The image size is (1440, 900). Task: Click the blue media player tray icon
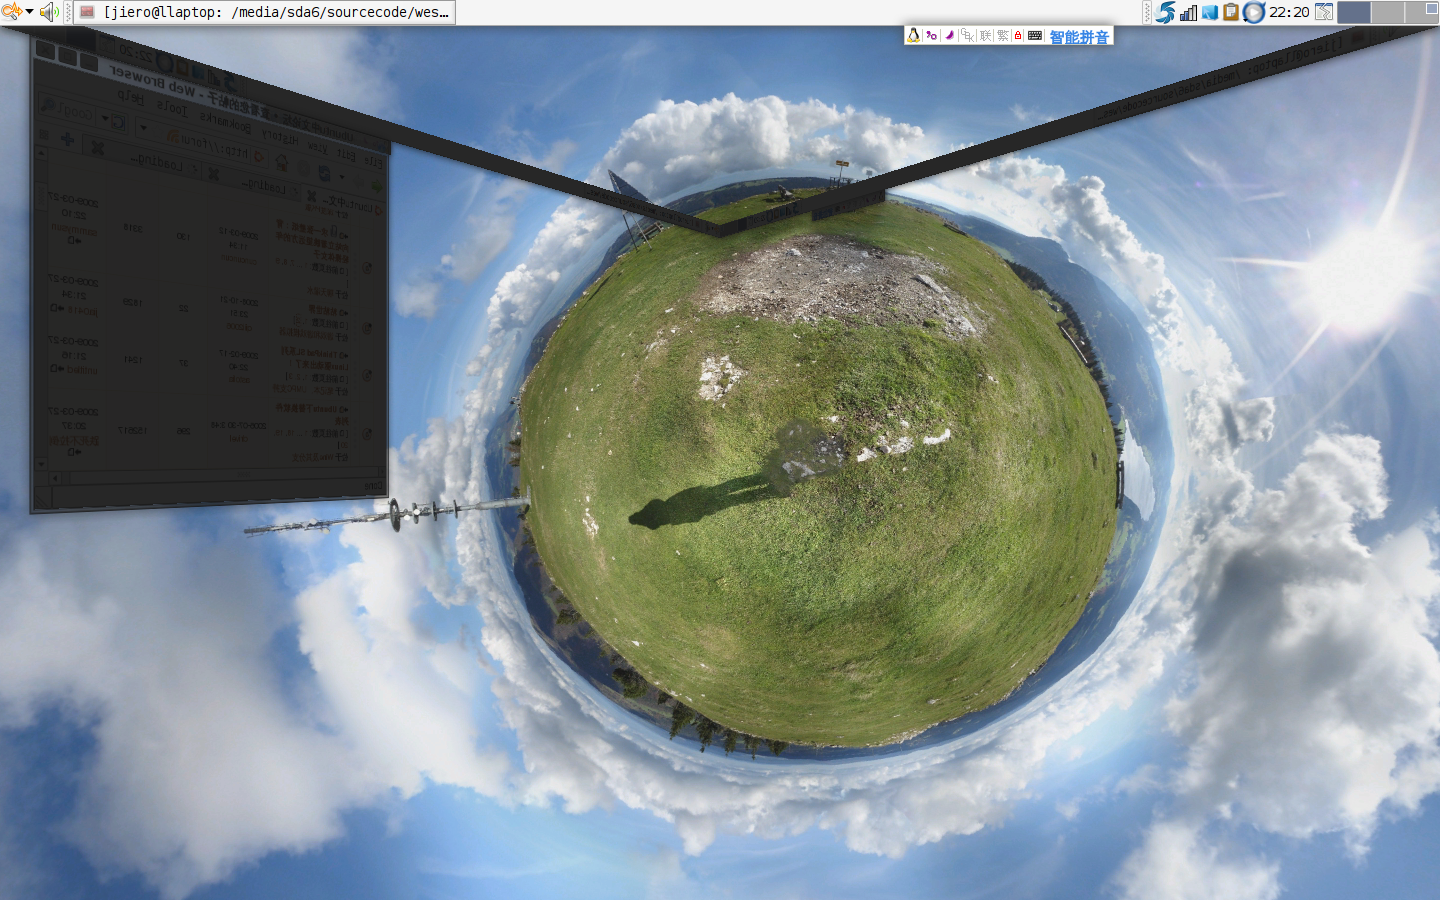1254,12
